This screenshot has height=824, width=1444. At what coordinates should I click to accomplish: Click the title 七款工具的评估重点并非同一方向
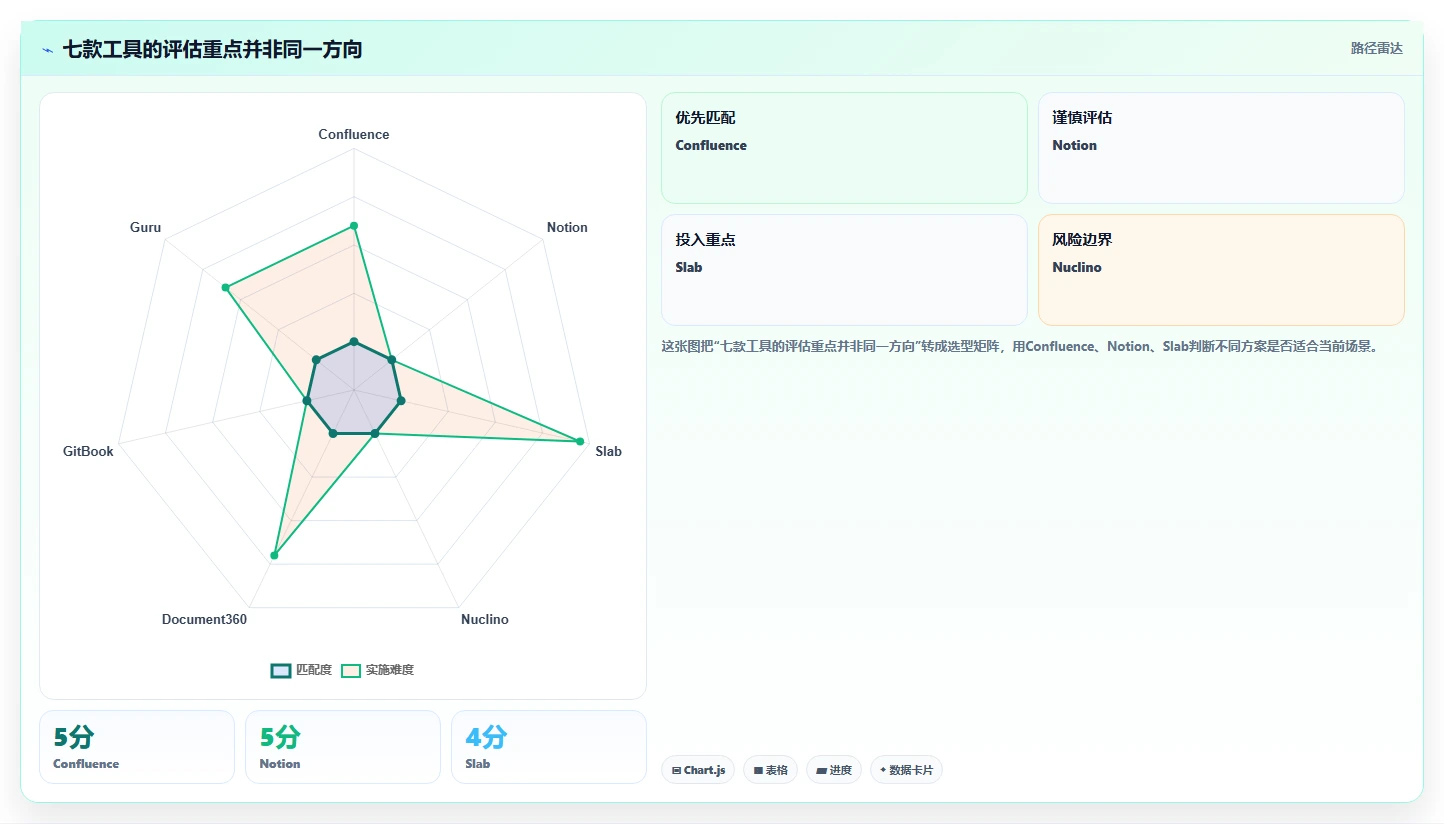(x=212, y=49)
